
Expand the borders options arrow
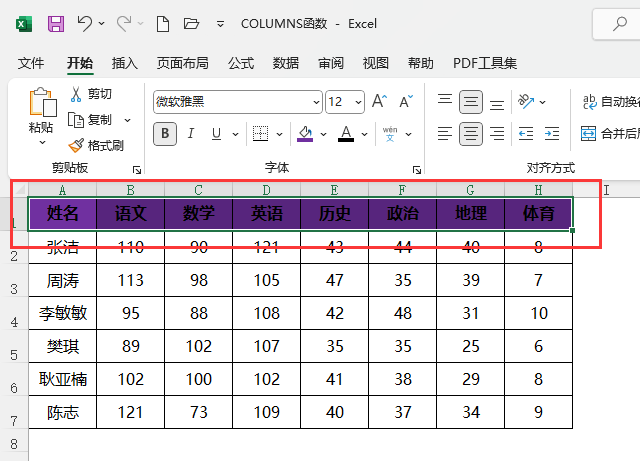coord(280,134)
